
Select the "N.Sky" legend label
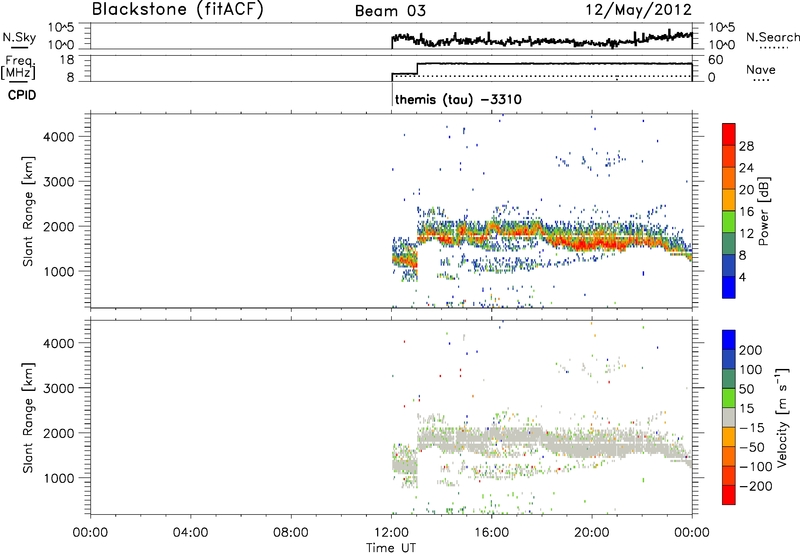[19, 37]
